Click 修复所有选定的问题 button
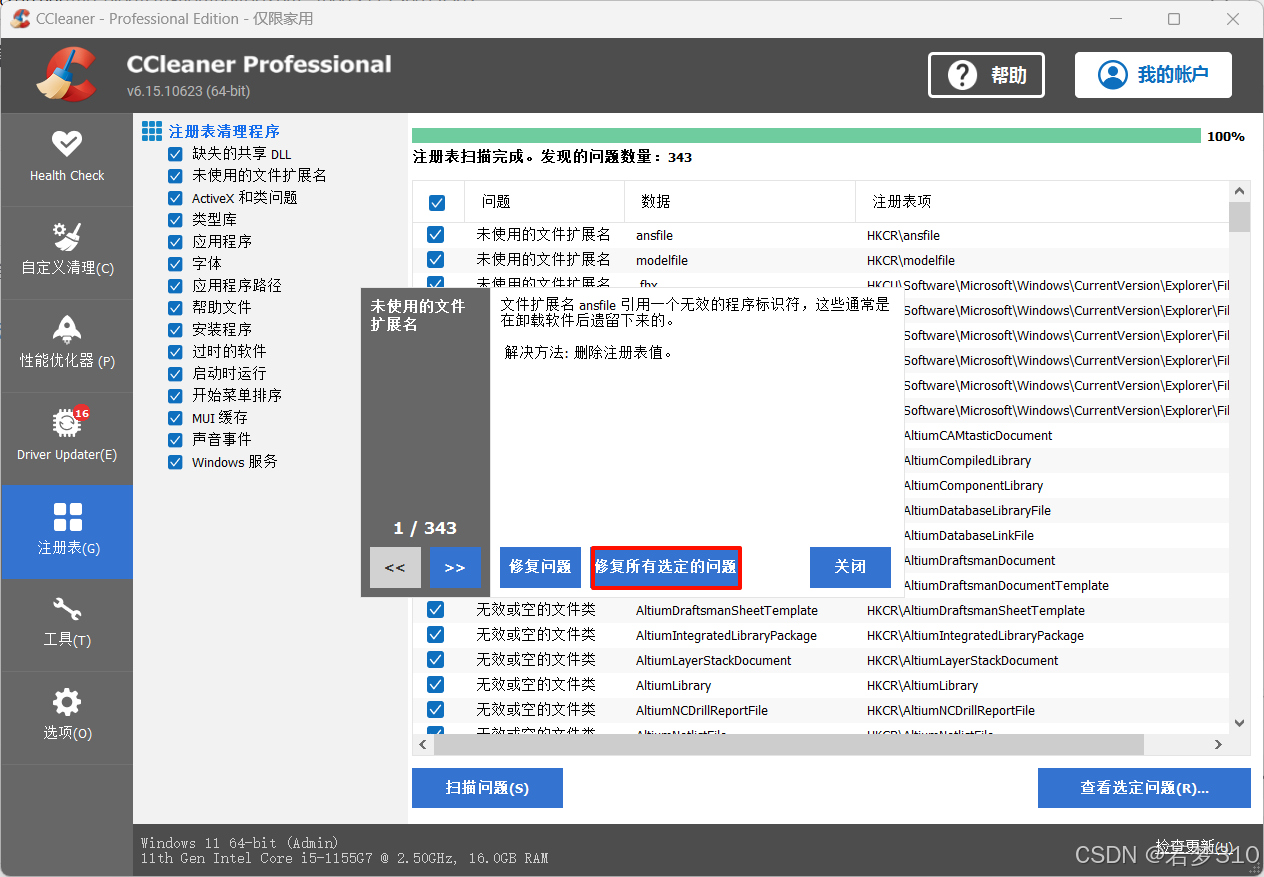Screen dimensions: 1264x877 (x=666, y=567)
